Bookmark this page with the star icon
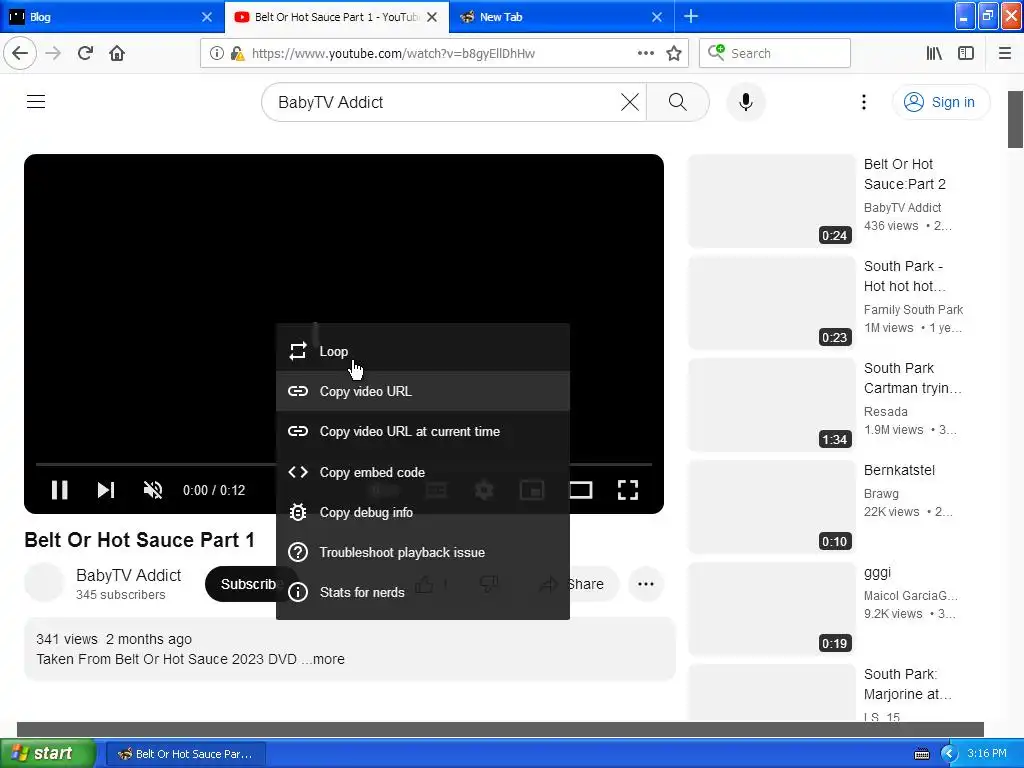This screenshot has height=768, width=1024. click(x=674, y=54)
